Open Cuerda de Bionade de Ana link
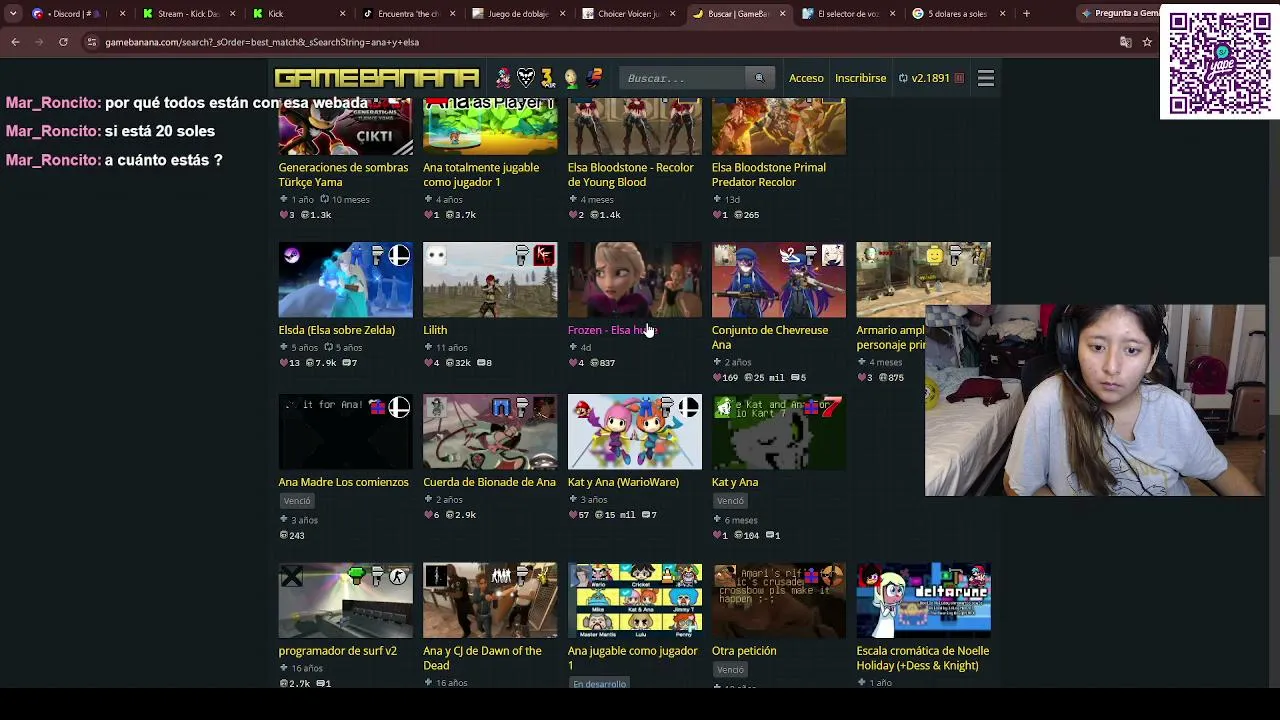The width and height of the screenshot is (1280, 720). 489,482
